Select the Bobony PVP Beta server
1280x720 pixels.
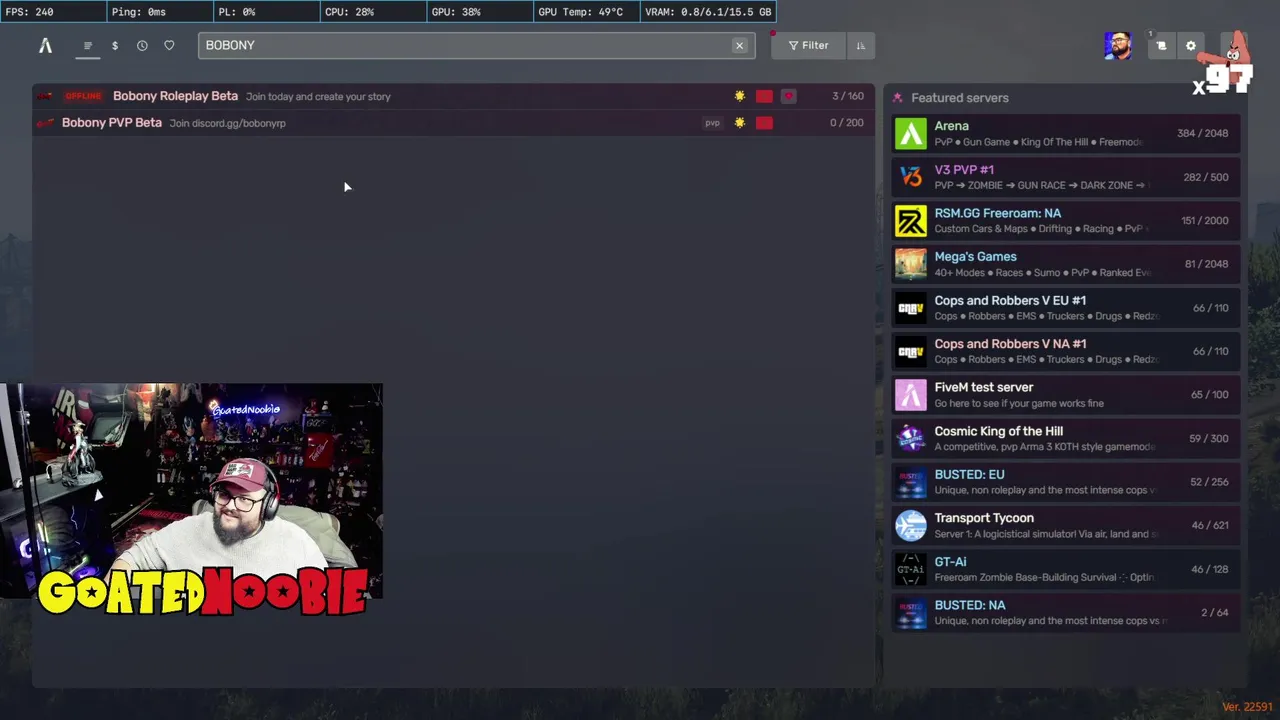tap(453, 123)
